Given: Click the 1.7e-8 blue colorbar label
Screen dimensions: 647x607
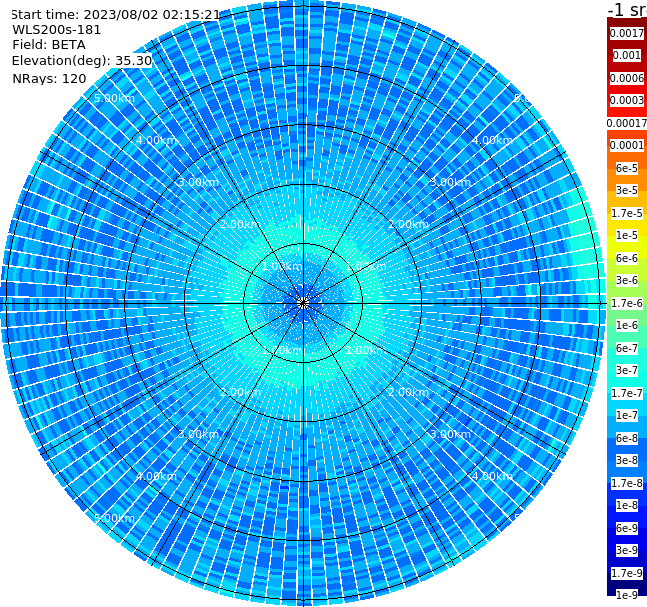Looking at the screenshot, I should pos(627,483).
